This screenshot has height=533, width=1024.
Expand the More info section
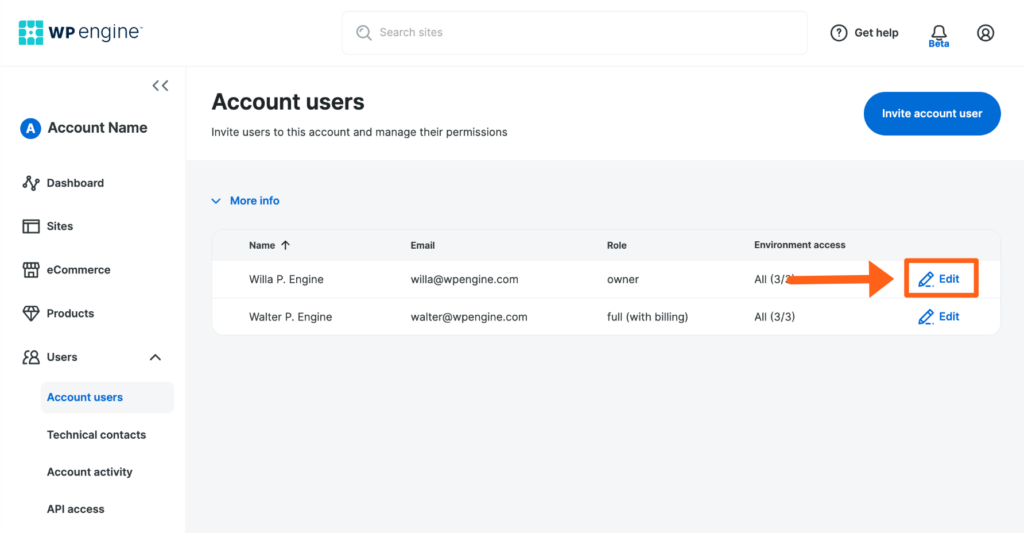click(x=245, y=201)
